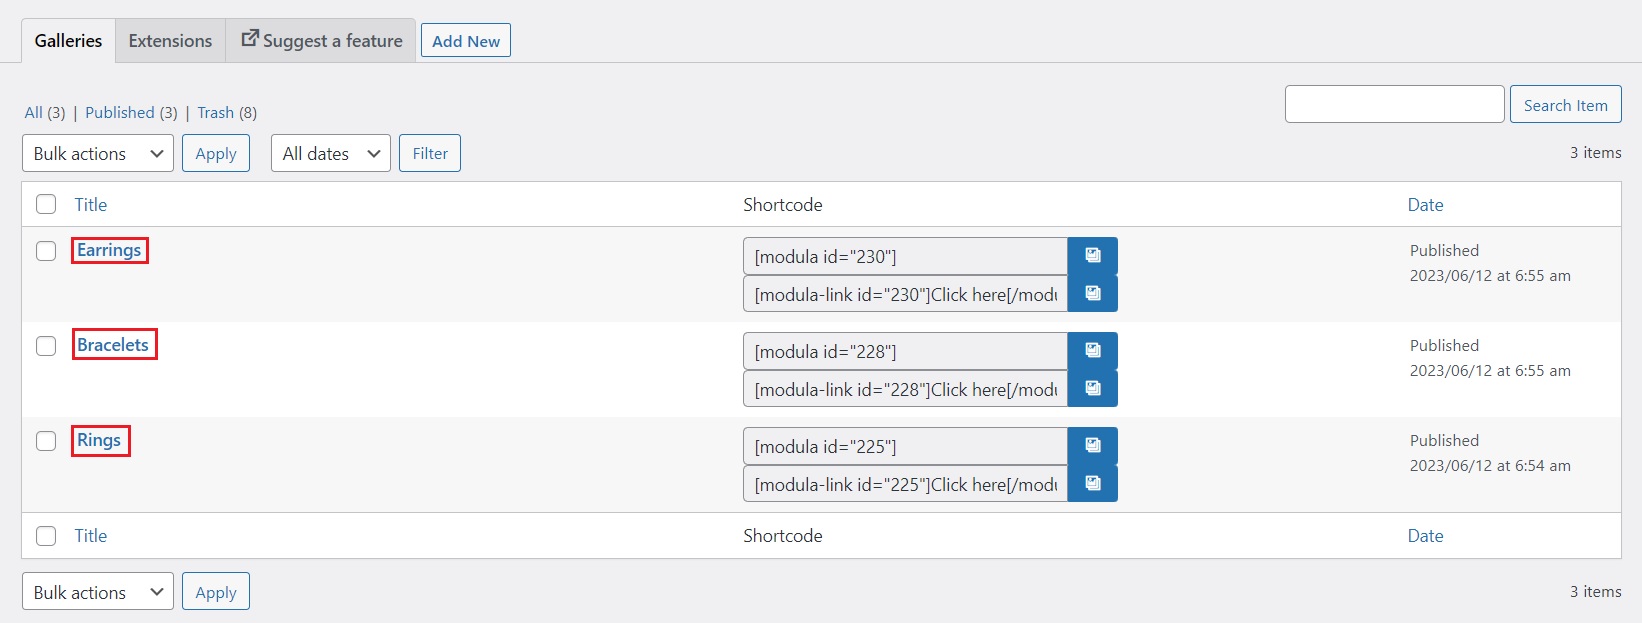
Task: Tick the checkbox for Earrings gallery
Action: [x=46, y=251]
